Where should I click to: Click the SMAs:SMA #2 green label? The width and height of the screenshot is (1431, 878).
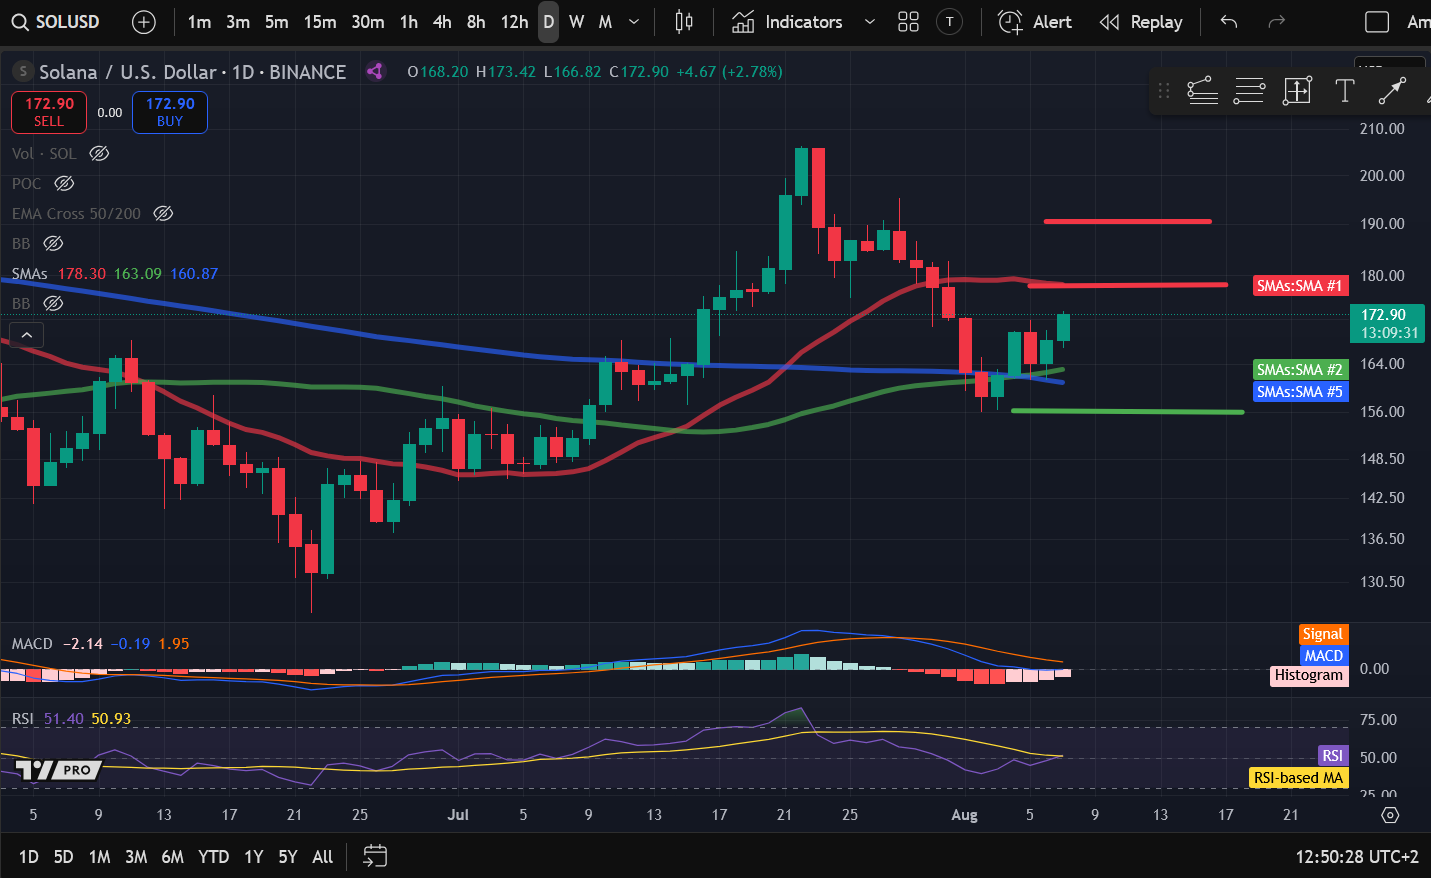tap(1300, 370)
